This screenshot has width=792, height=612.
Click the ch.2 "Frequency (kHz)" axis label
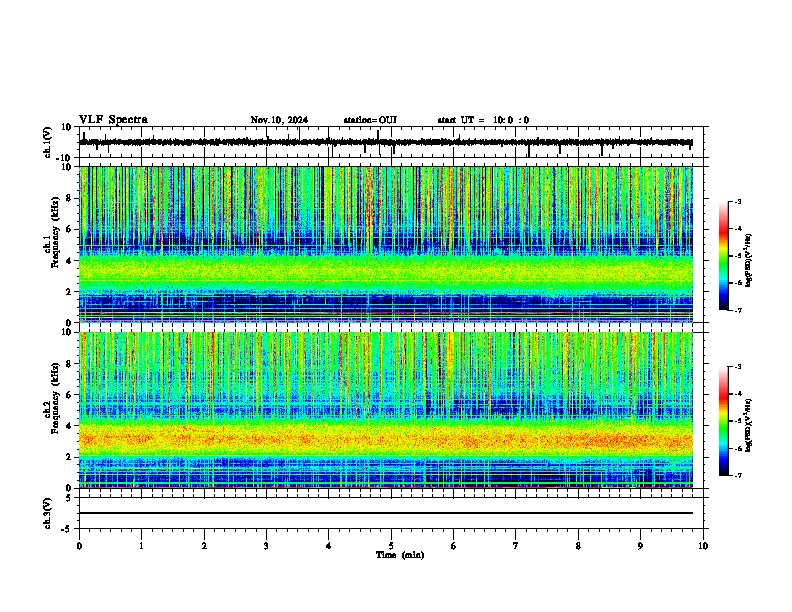(x=55, y=398)
